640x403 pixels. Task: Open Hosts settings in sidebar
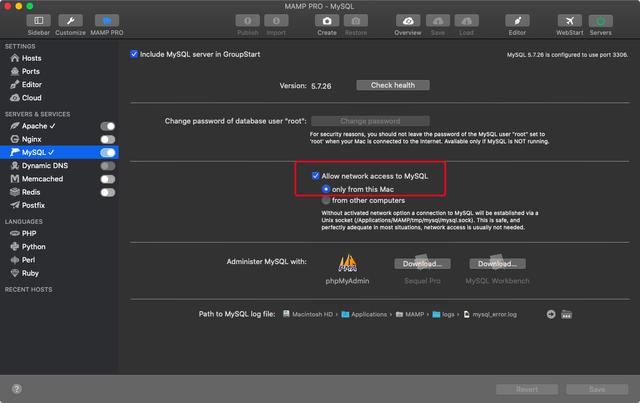pyautogui.click(x=26, y=58)
